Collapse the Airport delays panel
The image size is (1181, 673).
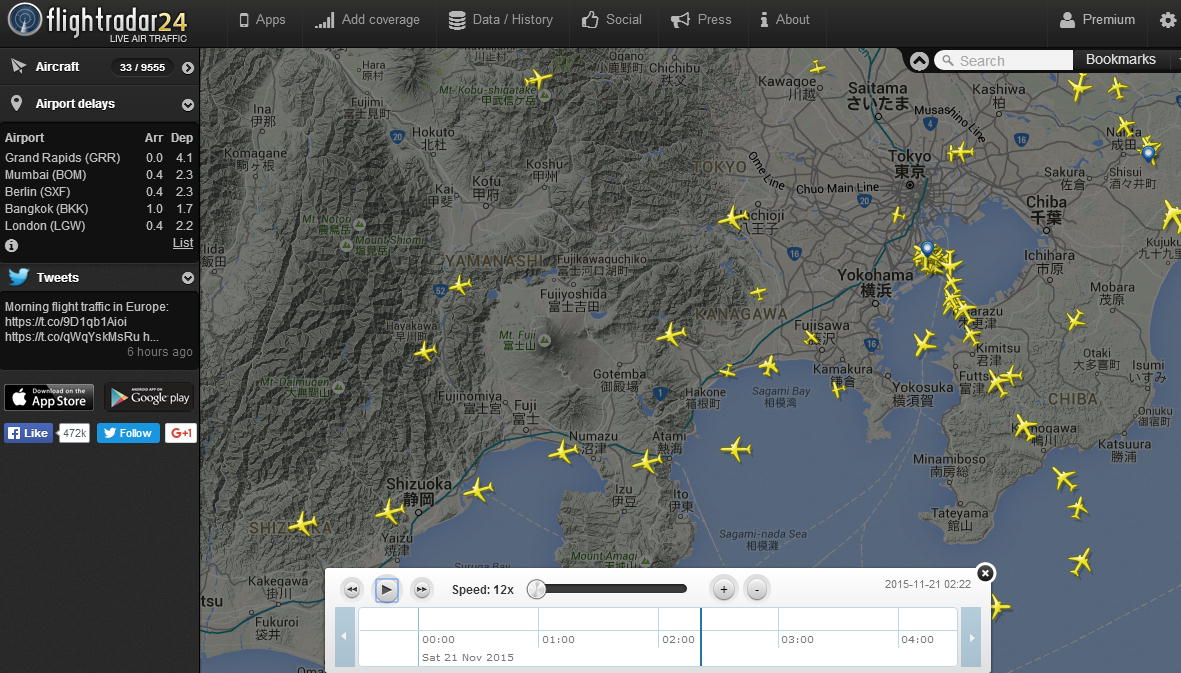click(187, 104)
